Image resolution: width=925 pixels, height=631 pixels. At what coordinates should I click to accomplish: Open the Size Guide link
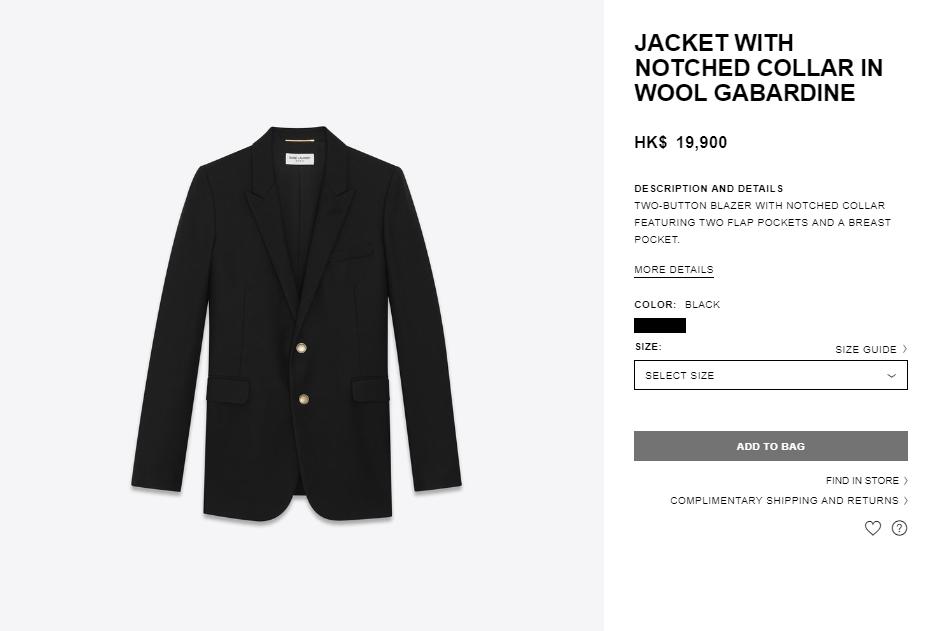[x=866, y=350]
